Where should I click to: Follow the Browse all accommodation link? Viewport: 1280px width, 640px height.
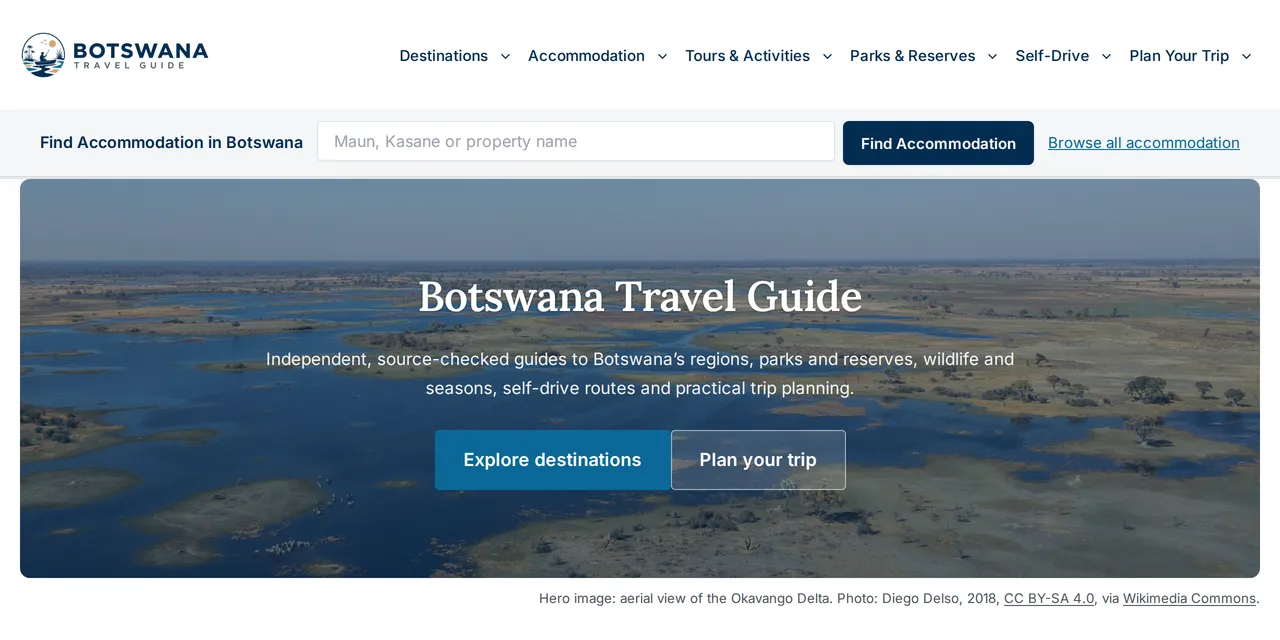(x=1144, y=143)
